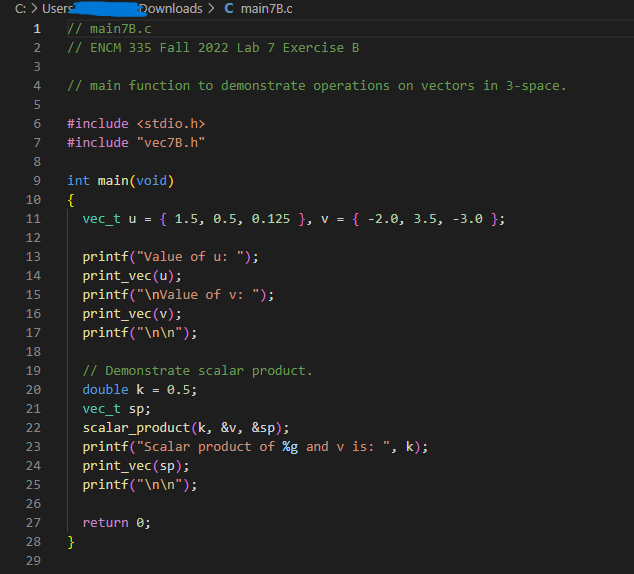Image resolution: width=634 pixels, height=574 pixels.
Task: Click line number 11 in gutter
Action: [33, 219]
